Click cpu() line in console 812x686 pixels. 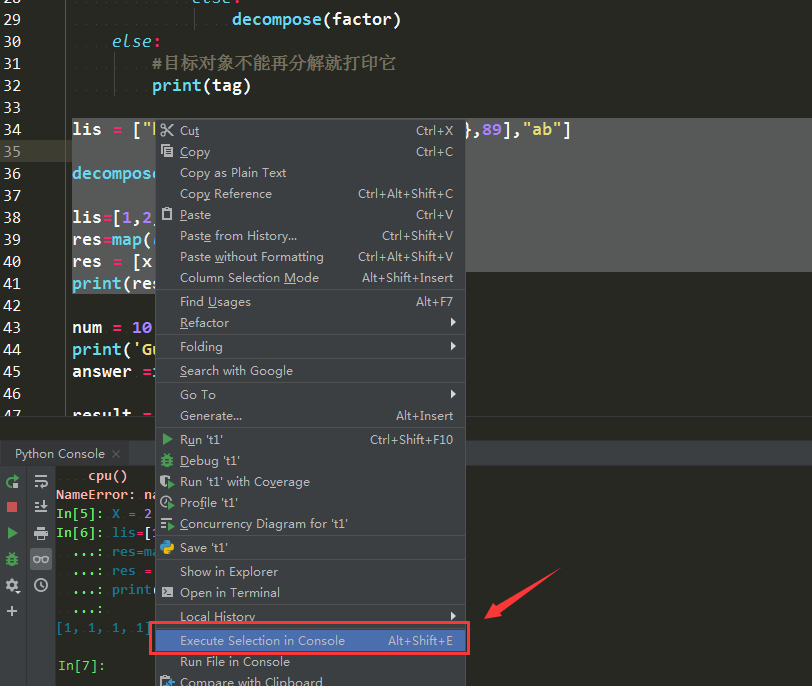pos(108,475)
